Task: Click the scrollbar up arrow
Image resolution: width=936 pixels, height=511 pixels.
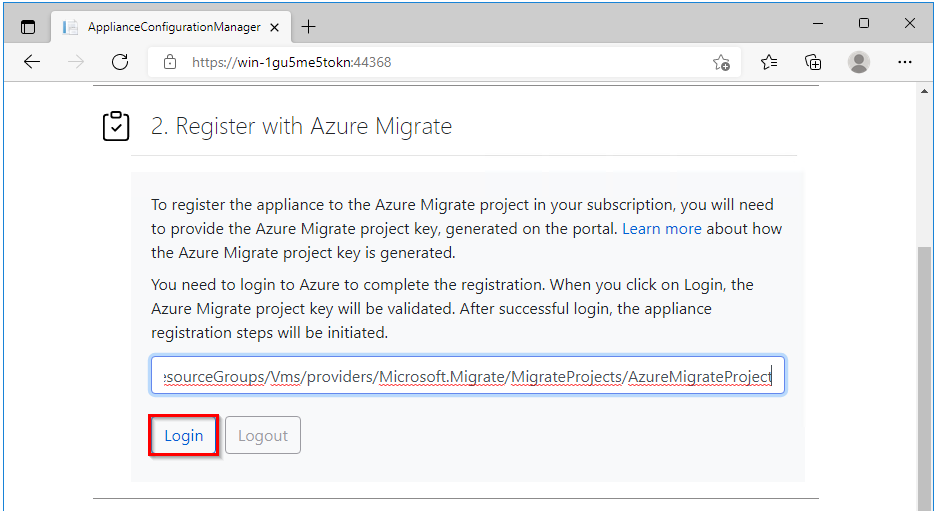Action: pos(924,91)
